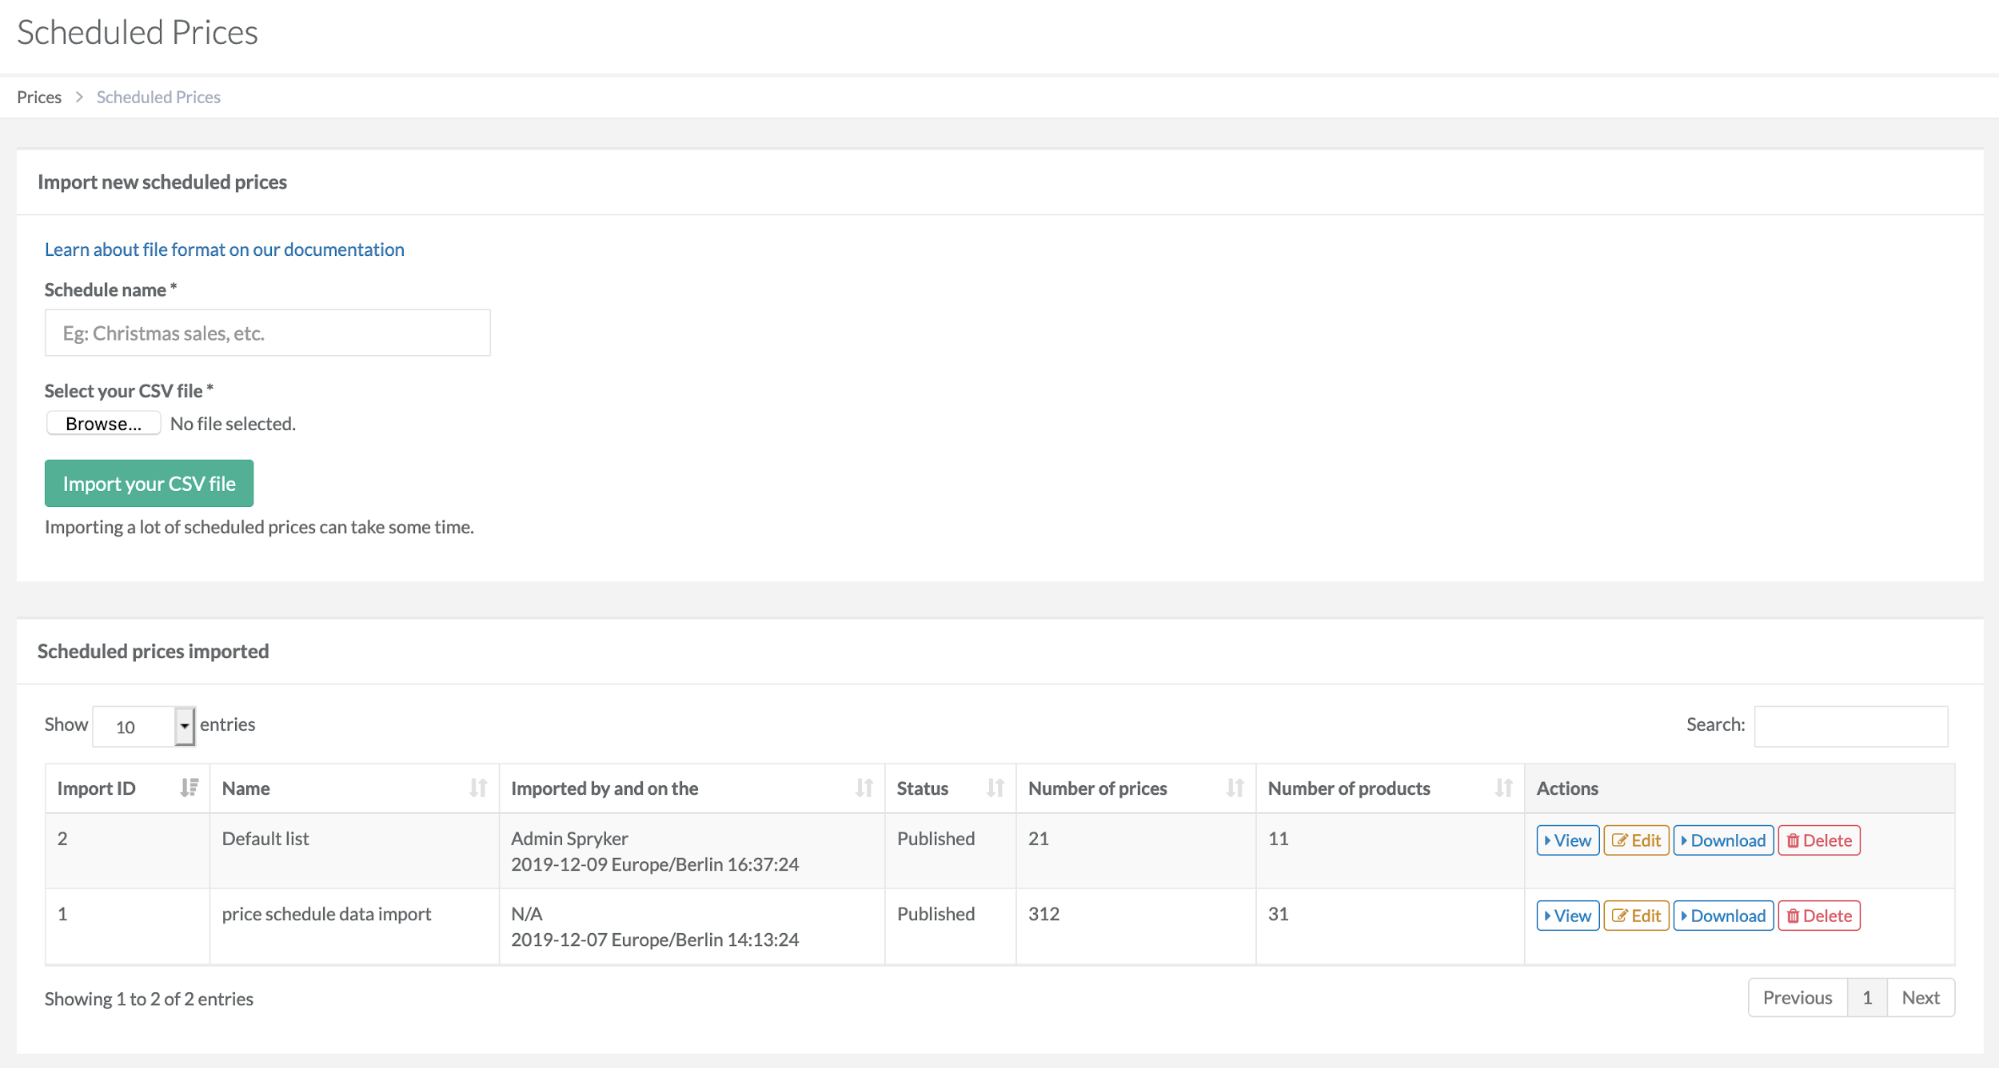Sort by Imported by and on the
The width and height of the screenshot is (1999, 1069).
tap(864, 788)
